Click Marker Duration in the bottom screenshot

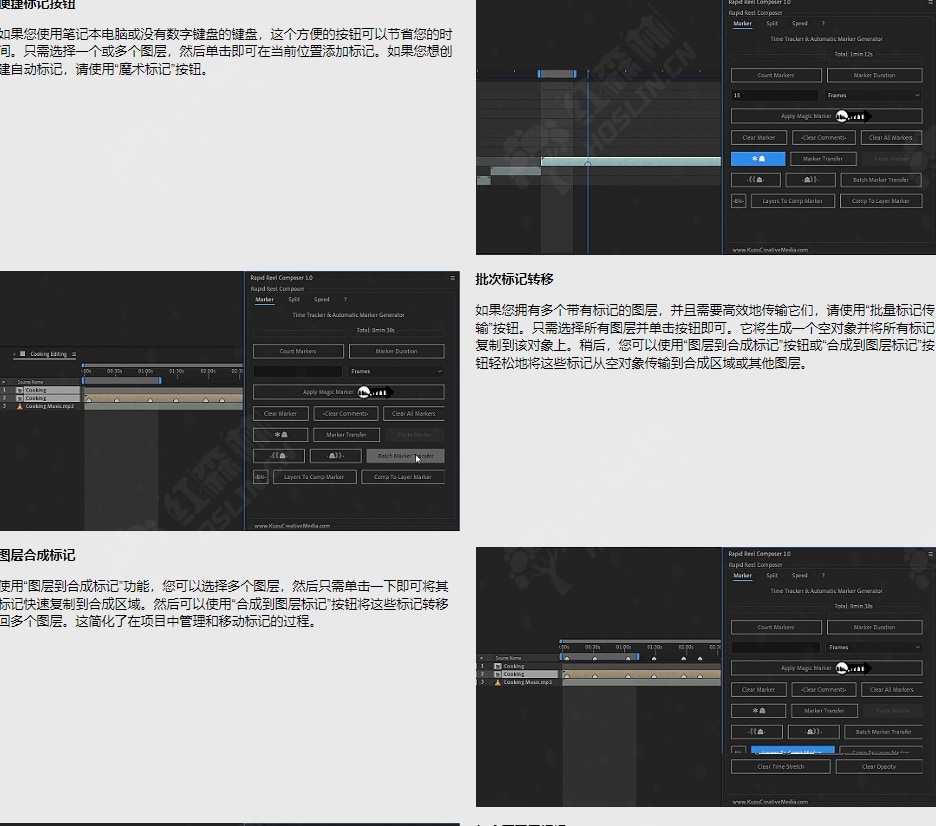pyautogui.click(x=875, y=627)
